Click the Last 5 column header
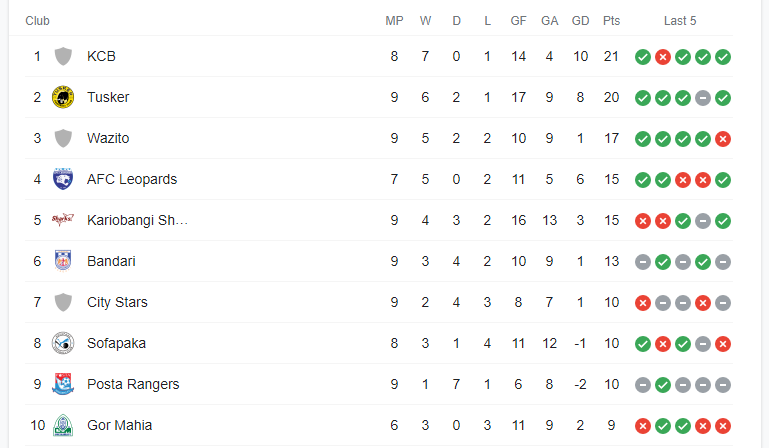This screenshot has width=769, height=448. click(680, 21)
